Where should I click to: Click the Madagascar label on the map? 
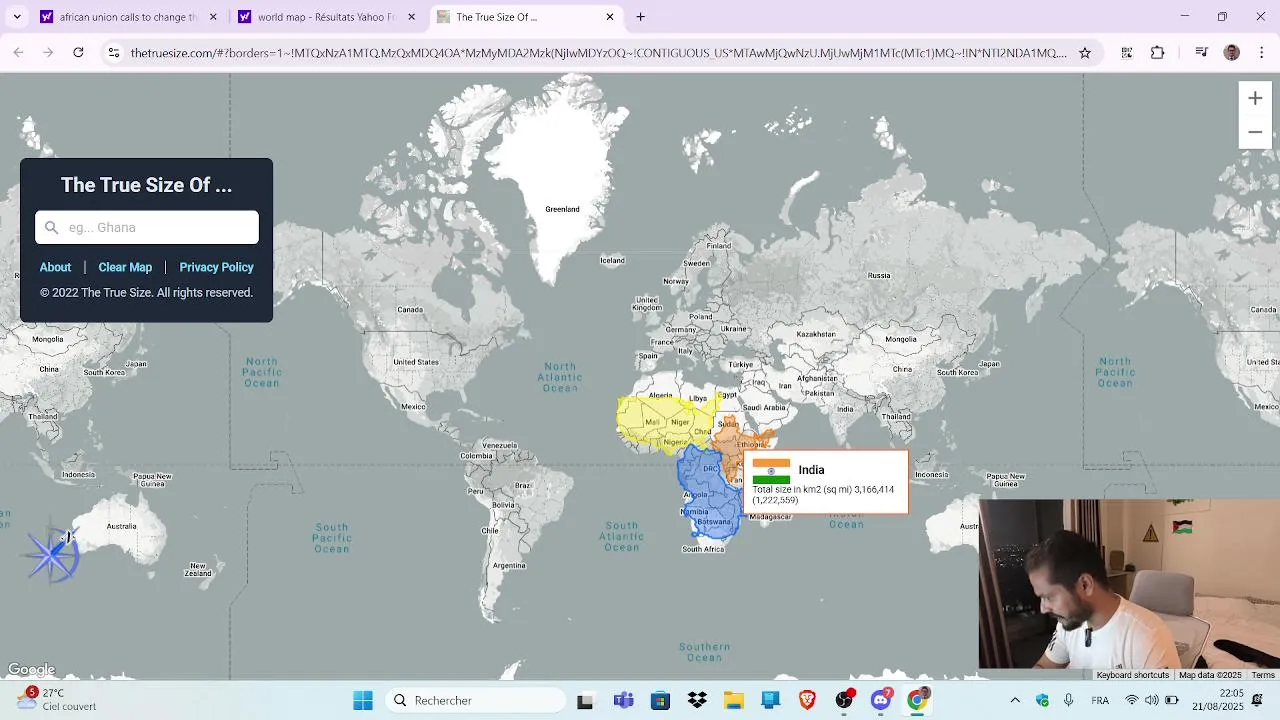pos(770,517)
